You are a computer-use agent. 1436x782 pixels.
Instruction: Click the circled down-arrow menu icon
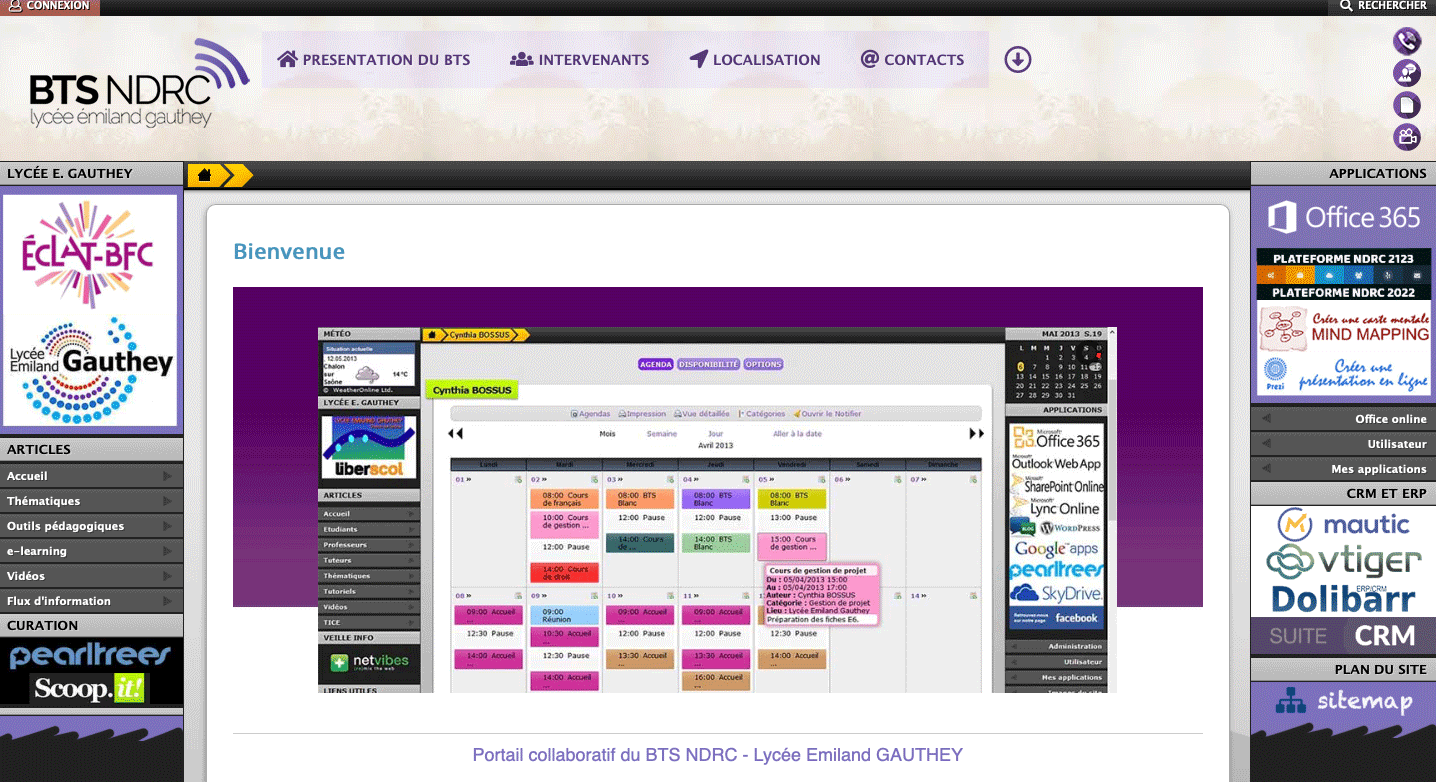point(1017,60)
